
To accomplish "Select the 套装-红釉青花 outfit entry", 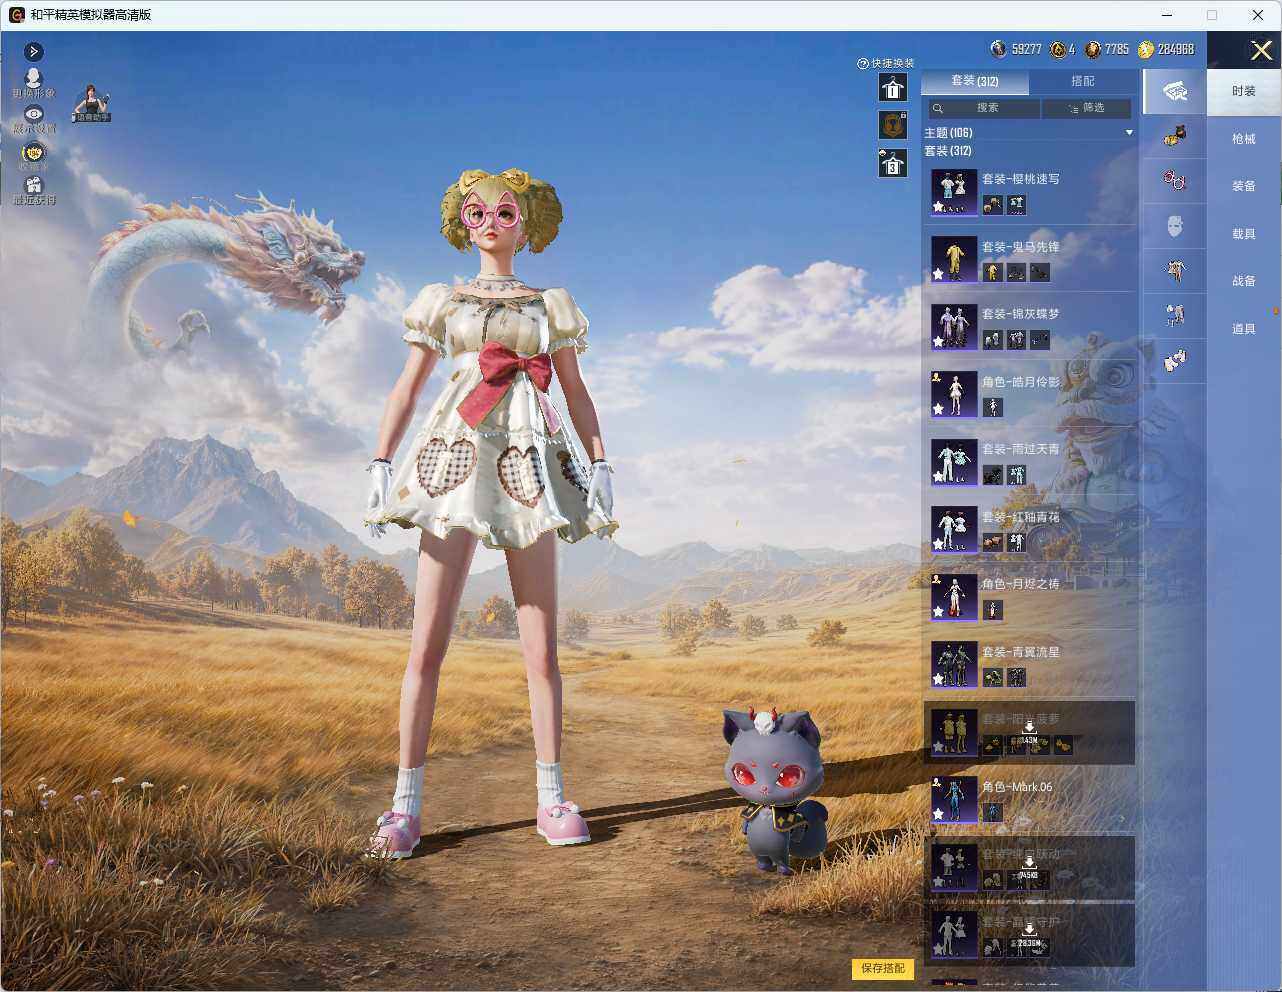I will (x=1028, y=529).
